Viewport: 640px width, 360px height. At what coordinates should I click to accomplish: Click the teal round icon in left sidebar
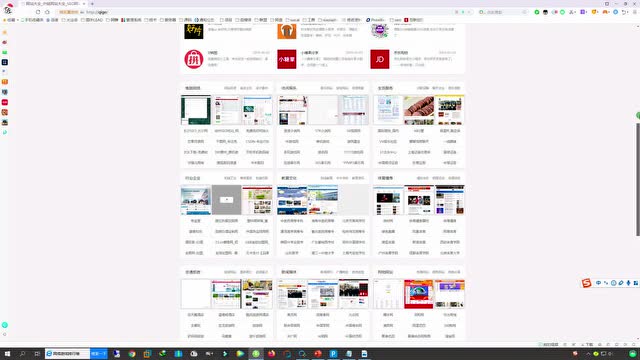pyautogui.click(x=4, y=325)
